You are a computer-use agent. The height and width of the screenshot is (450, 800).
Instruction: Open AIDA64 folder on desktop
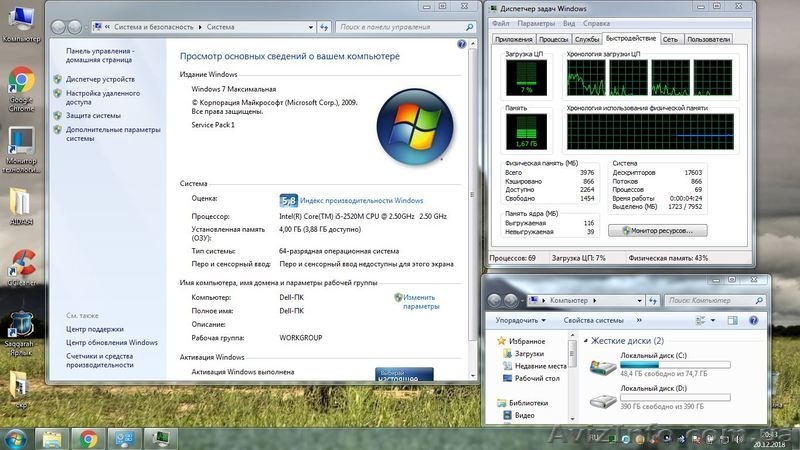pos(21,207)
